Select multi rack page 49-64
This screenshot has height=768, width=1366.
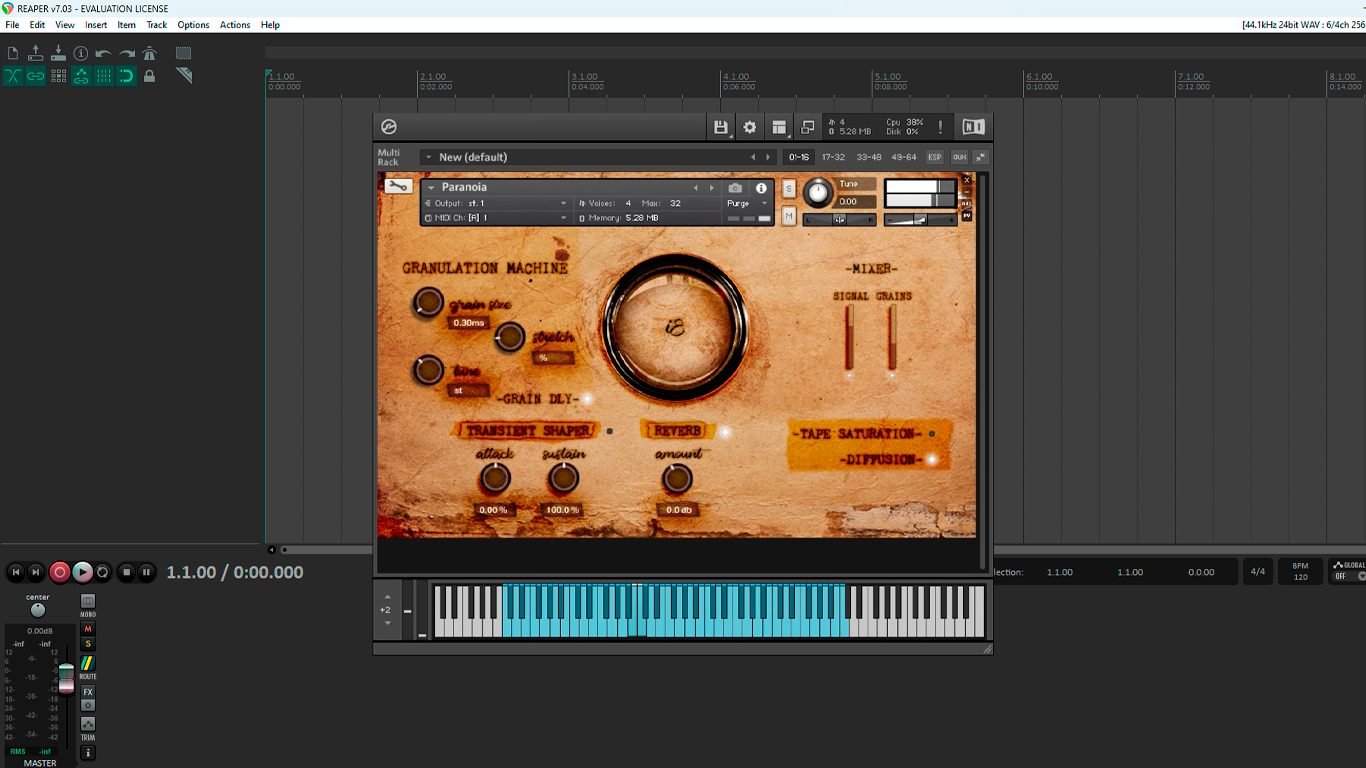[x=904, y=157]
